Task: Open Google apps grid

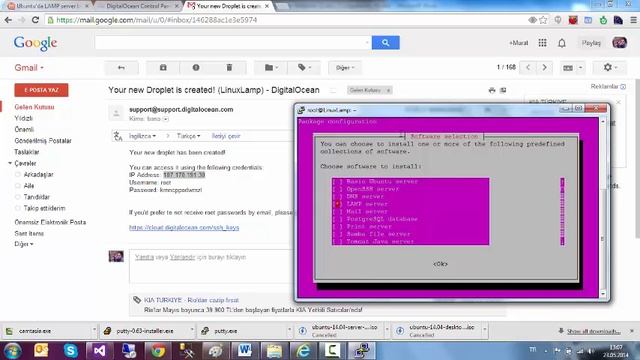Action: pyautogui.click(x=542, y=42)
